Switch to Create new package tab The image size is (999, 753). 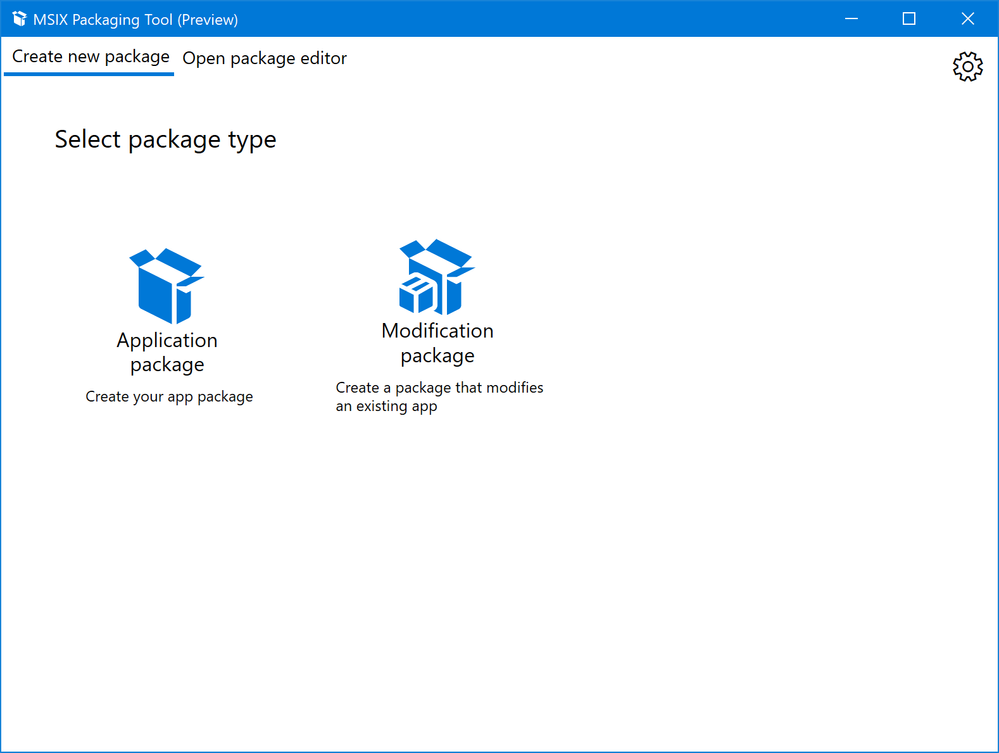(x=90, y=57)
